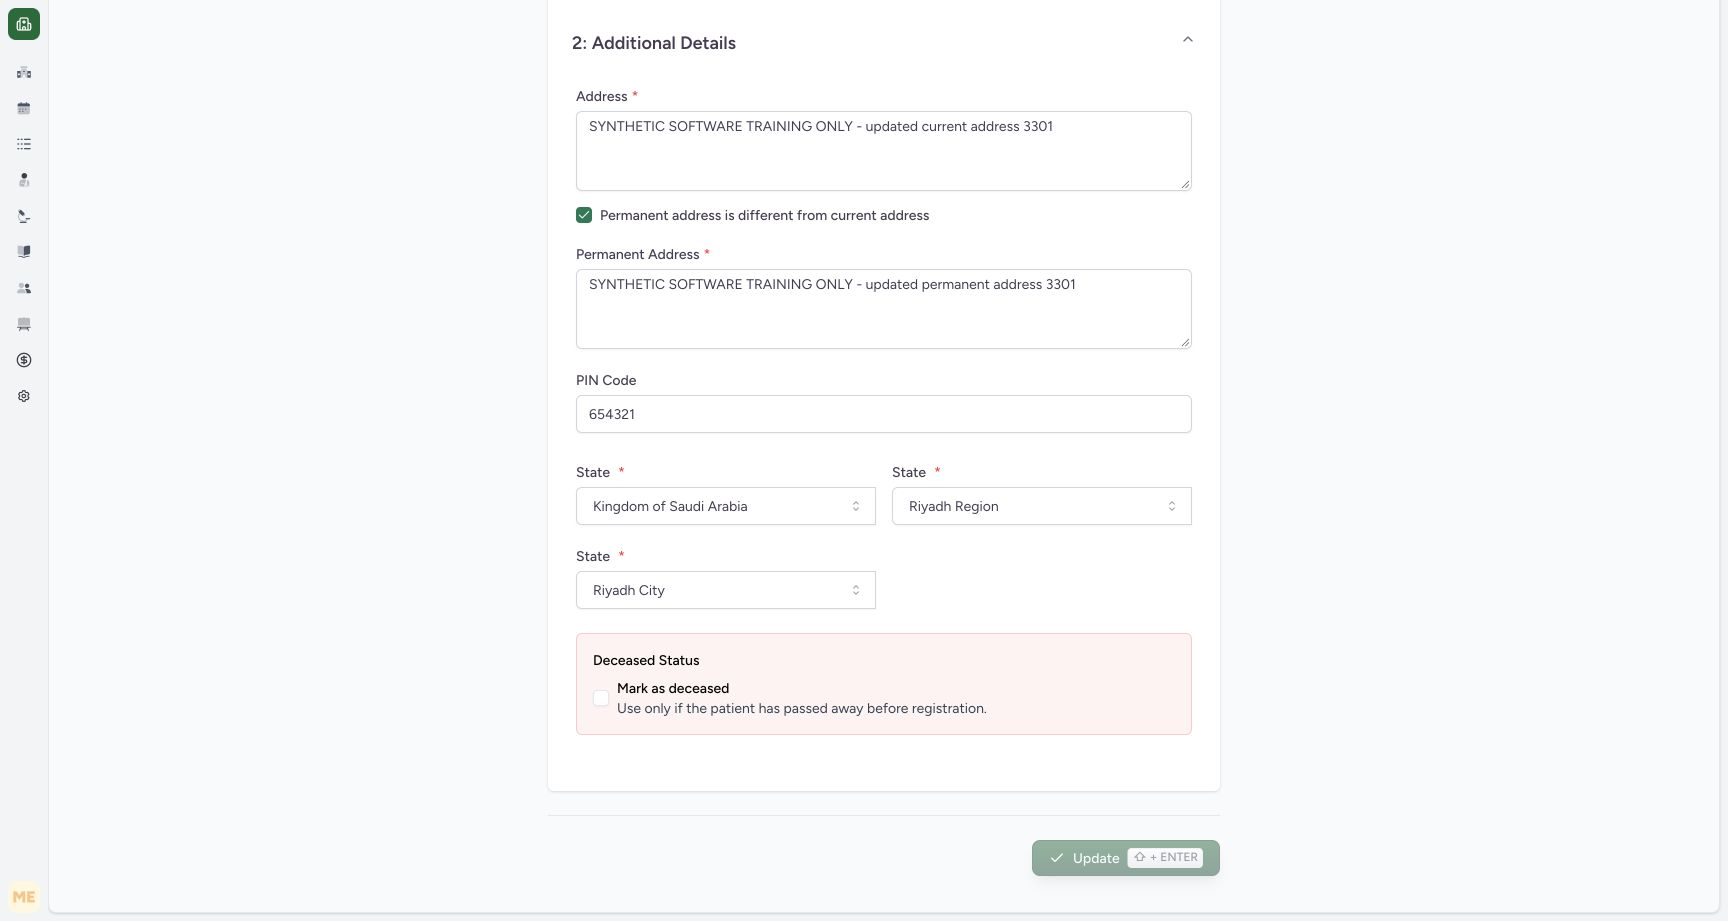This screenshot has height=921, width=1728.
Task: Open the Riyadh Region dropdown
Action: tap(1042, 506)
